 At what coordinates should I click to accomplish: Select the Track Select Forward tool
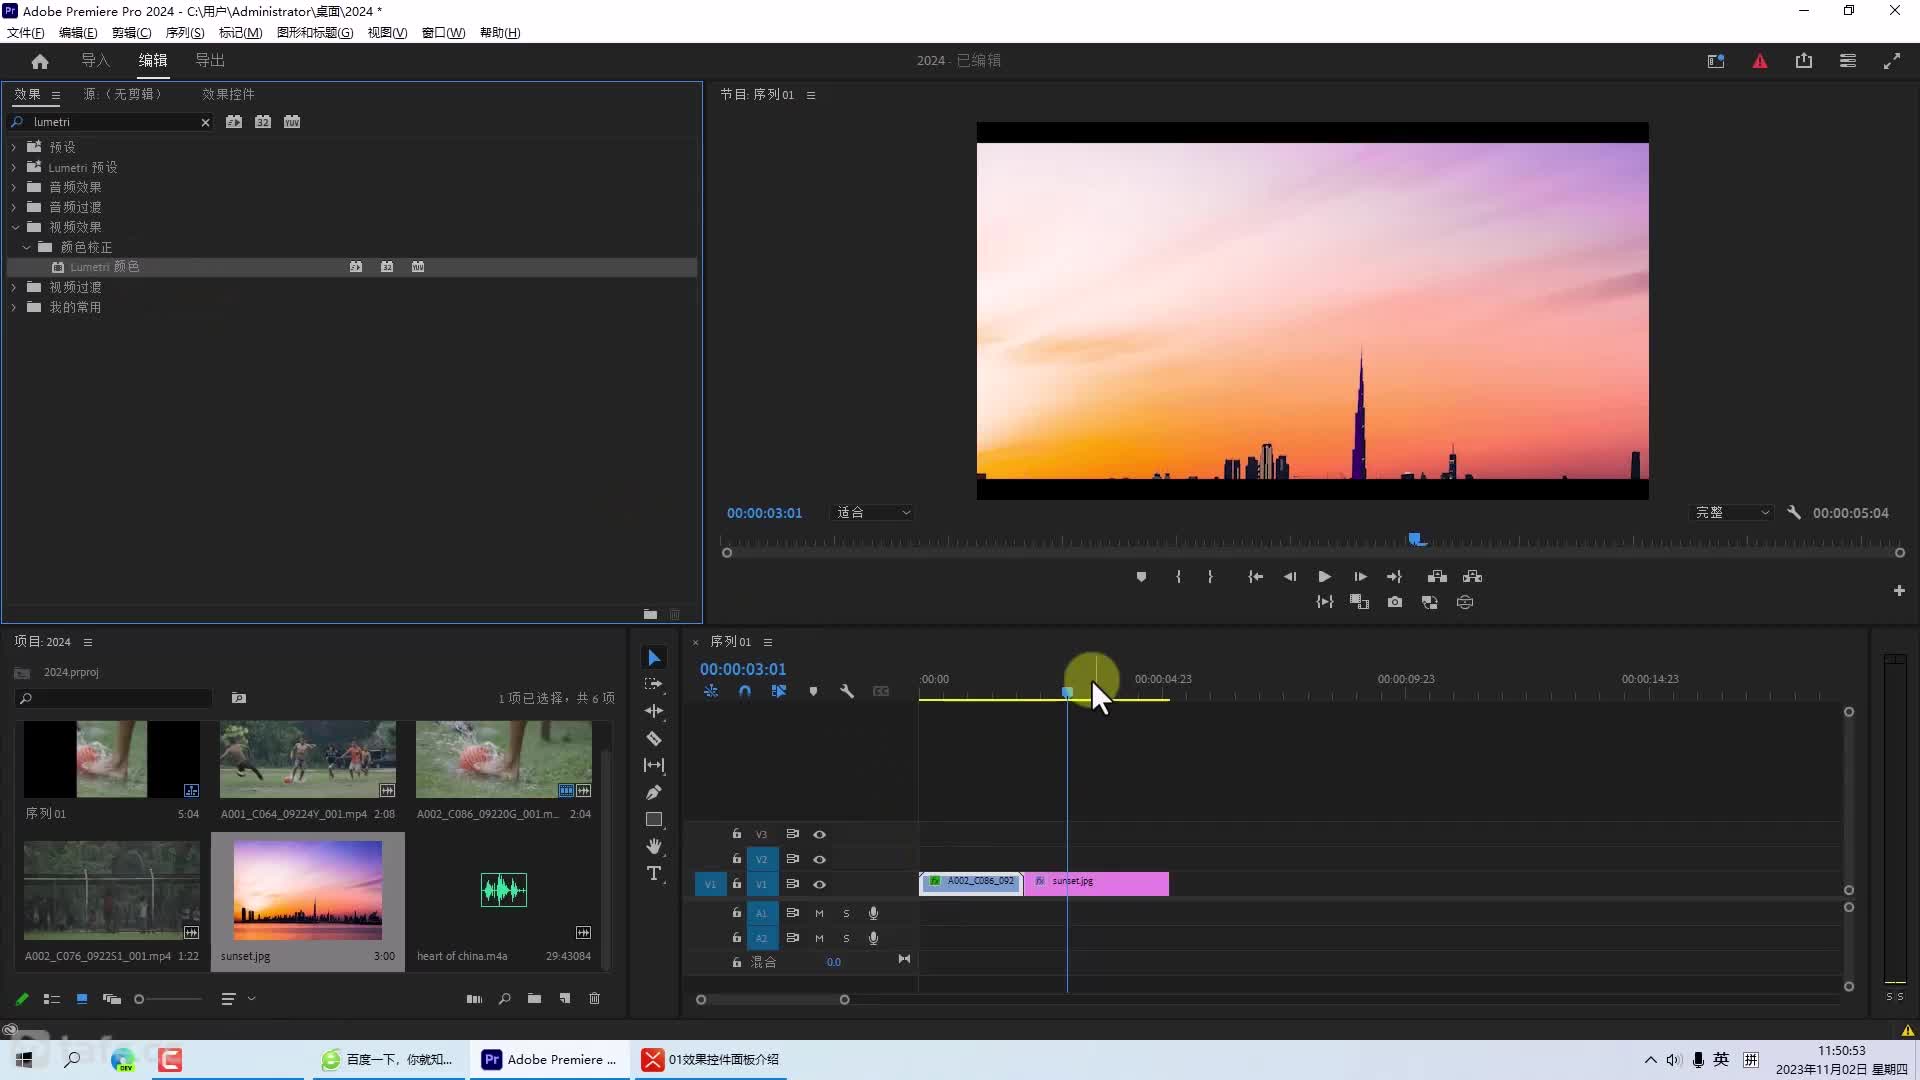coord(654,684)
